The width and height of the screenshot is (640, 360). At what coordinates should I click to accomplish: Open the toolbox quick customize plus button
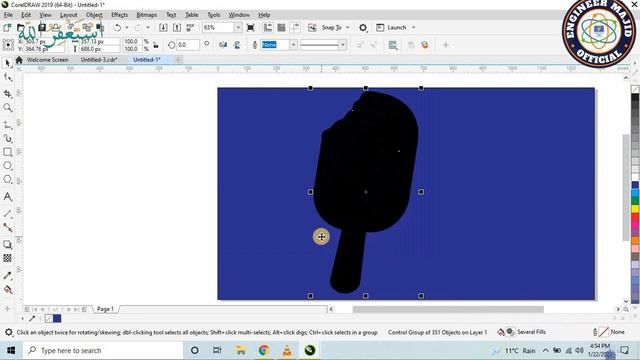tap(7, 309)
